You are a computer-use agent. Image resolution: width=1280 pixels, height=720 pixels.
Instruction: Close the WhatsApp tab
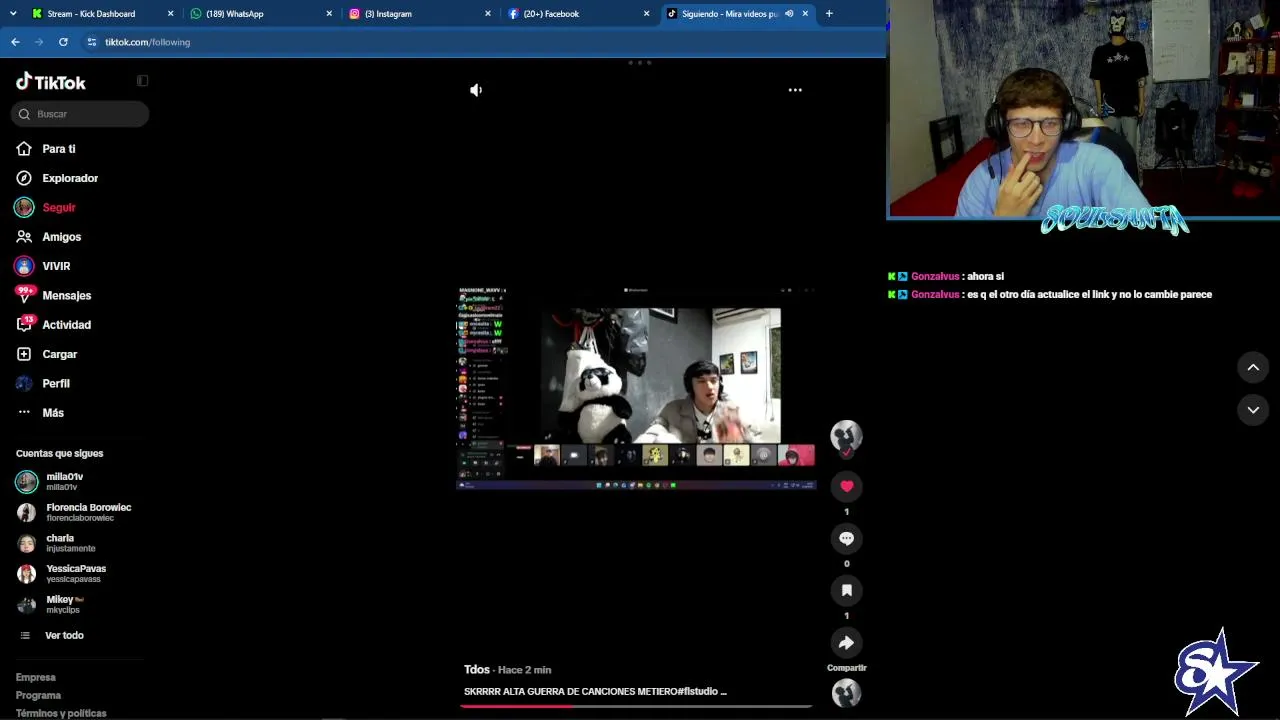pyautogui.click(x=329, y=14)
